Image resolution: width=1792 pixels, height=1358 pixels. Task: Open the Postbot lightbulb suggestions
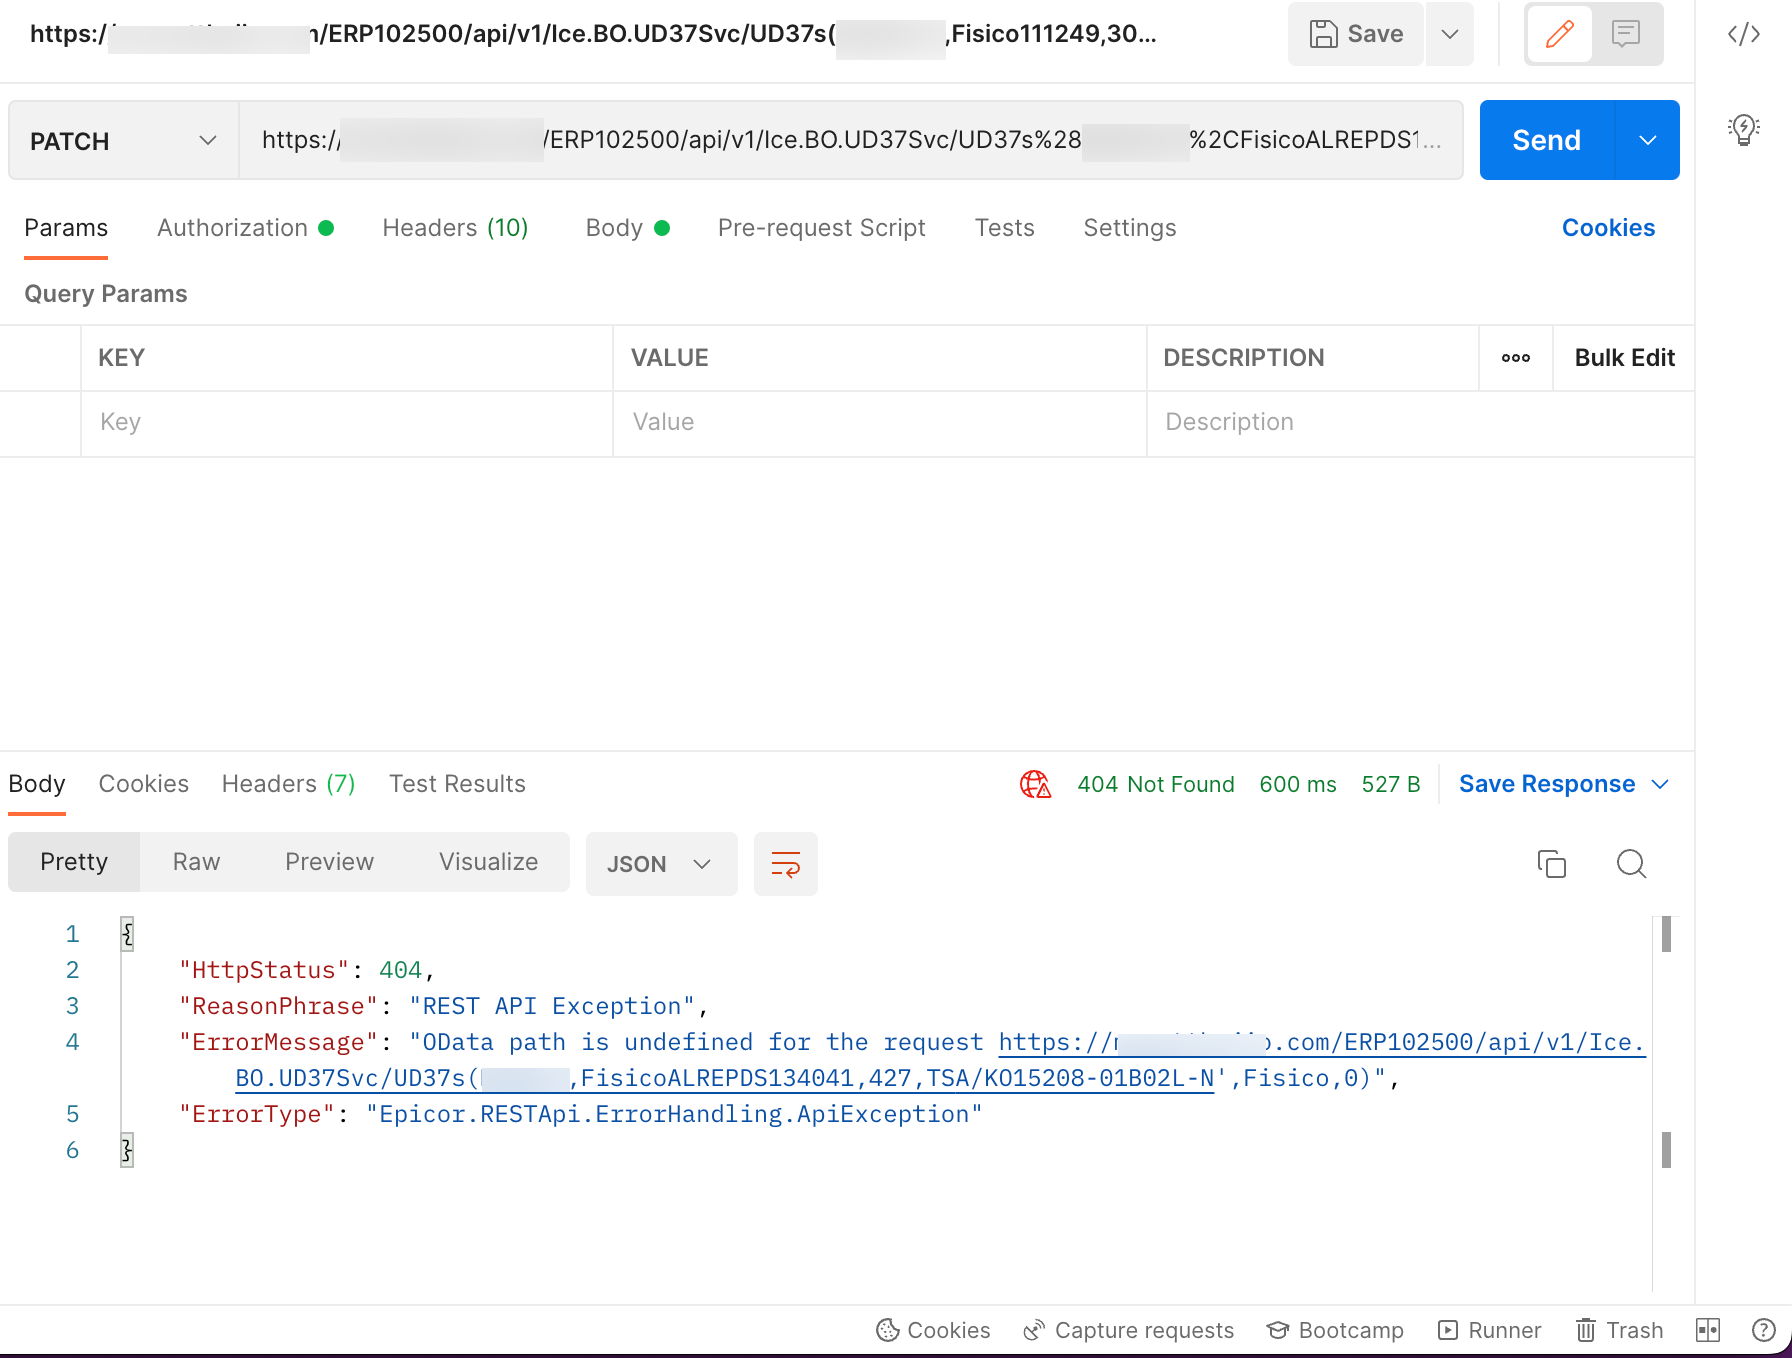pos(1743,128)
